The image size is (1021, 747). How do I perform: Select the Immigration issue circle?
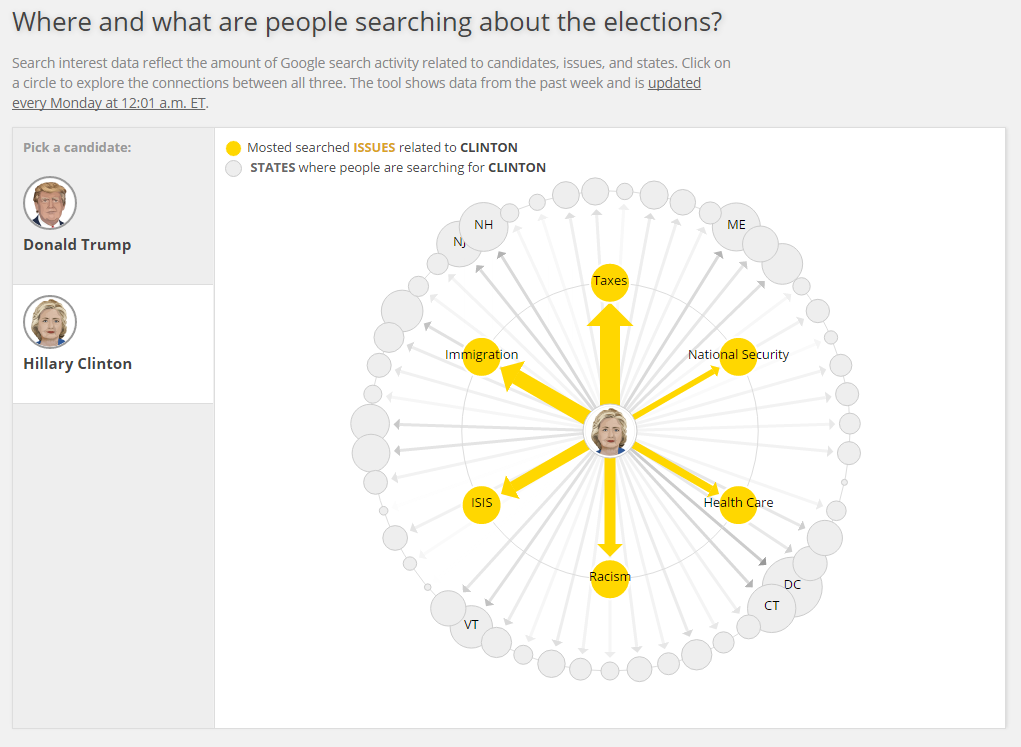(x=481, y=356)
